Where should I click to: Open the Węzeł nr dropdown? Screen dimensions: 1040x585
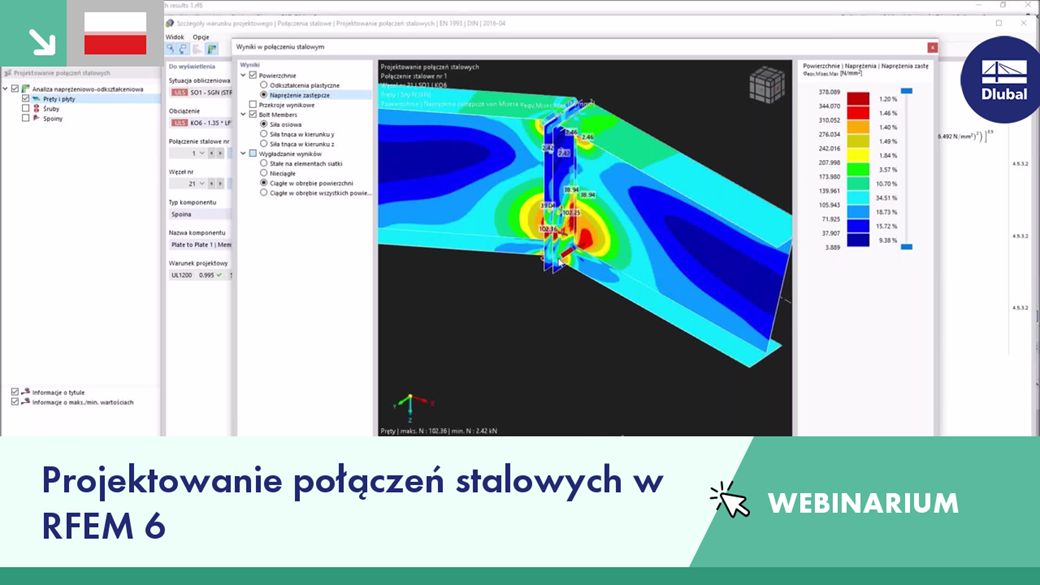(202, 184)
